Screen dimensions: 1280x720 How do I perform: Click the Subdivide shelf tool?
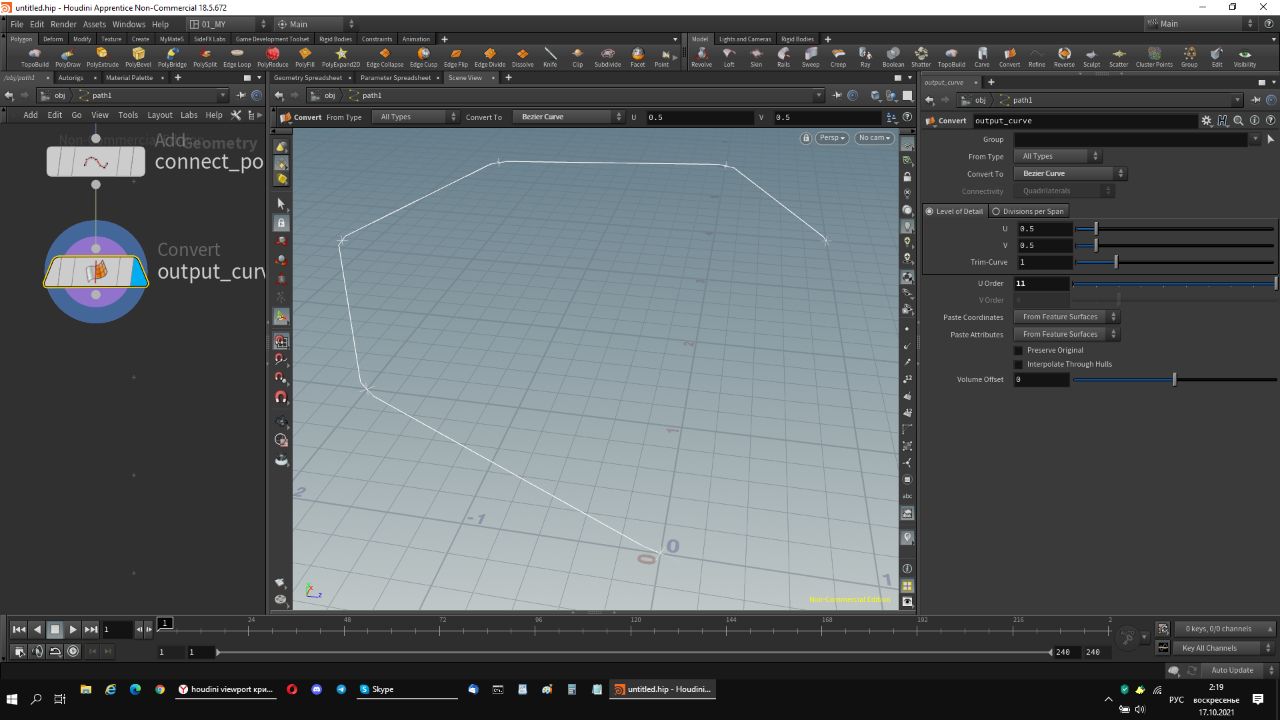pos(607,57)
